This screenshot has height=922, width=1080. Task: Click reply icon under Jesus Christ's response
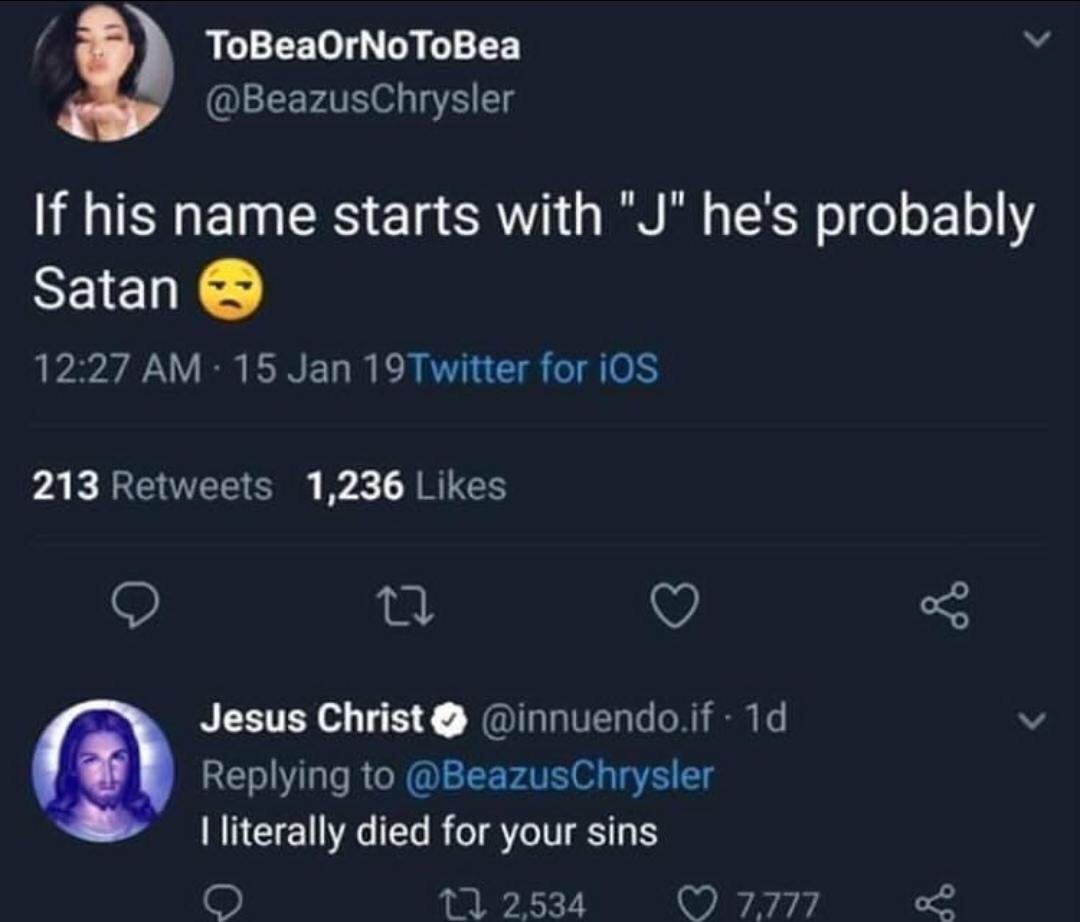click(221, 903)
